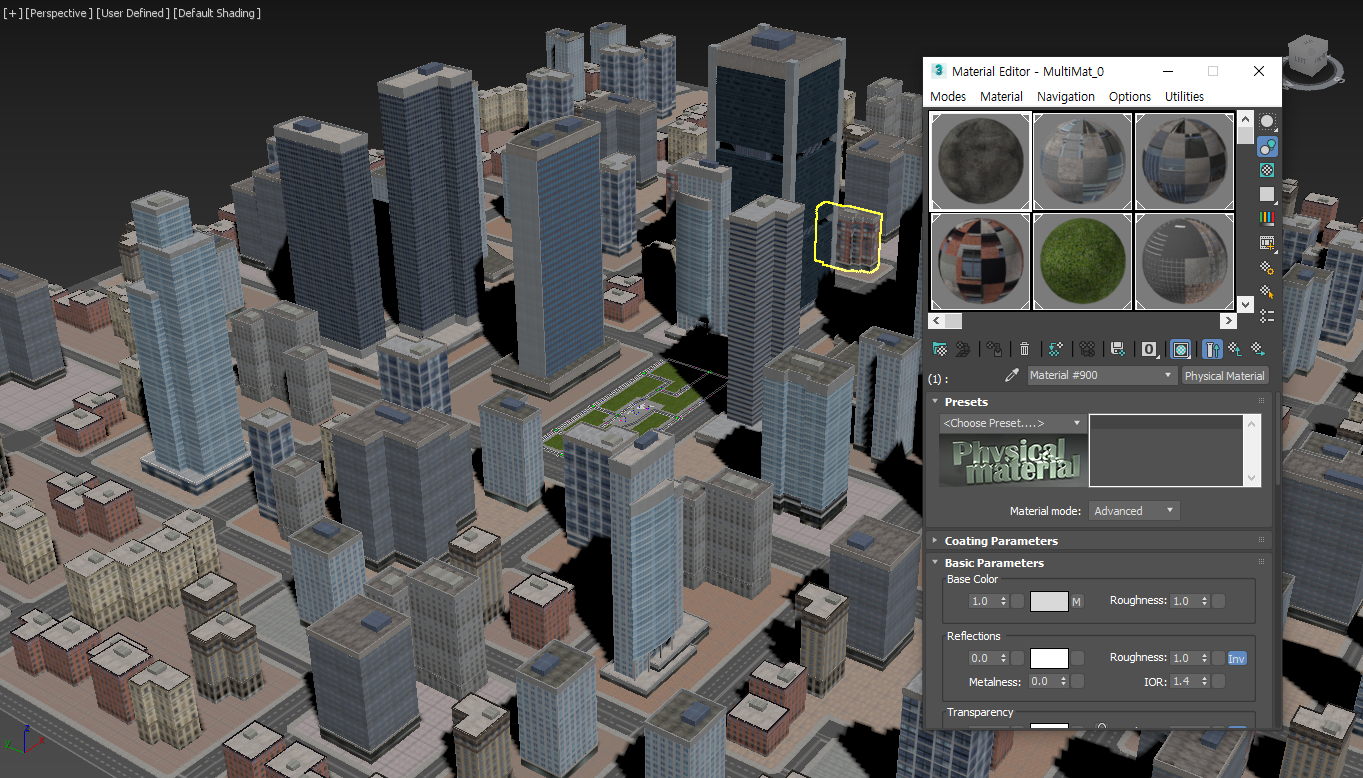
Task: Click the 3ds Max logo in Material Editor
Action: coord(938,71)
